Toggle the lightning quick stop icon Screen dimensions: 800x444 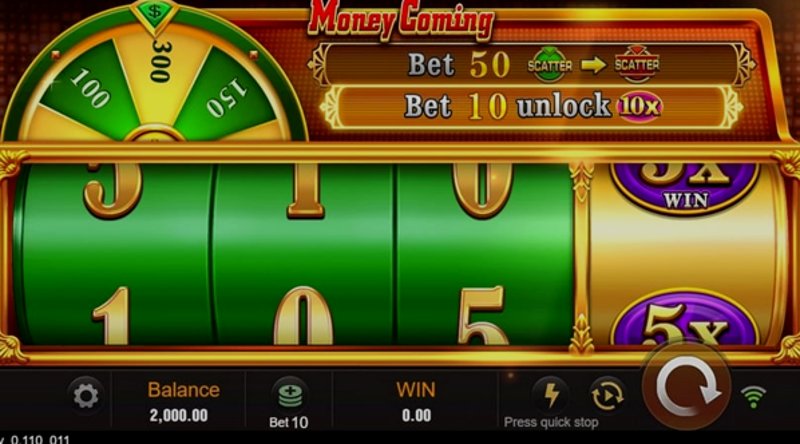click(551, 395)
